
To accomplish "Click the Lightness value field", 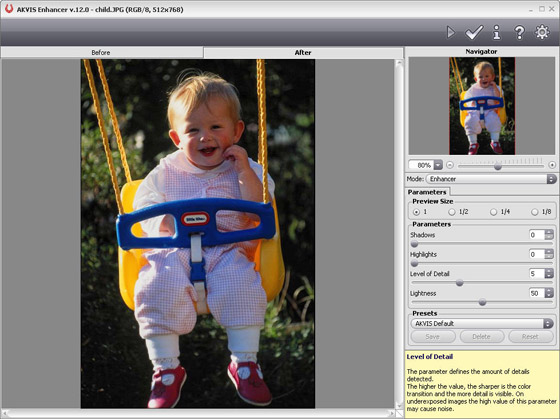I will [537, 293].
